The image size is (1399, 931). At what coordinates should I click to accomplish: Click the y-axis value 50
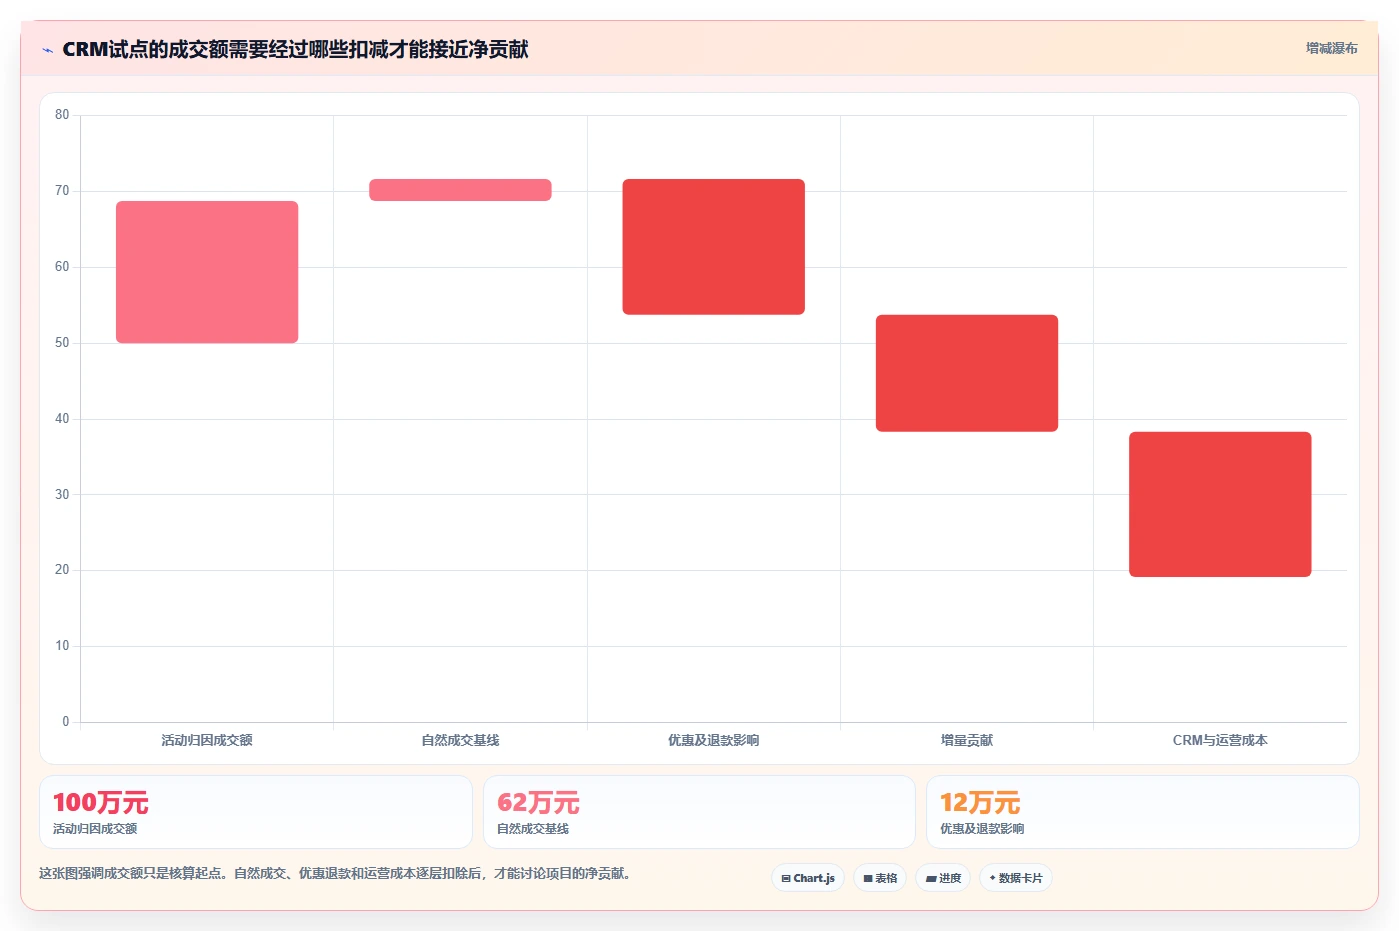(62, 343)
